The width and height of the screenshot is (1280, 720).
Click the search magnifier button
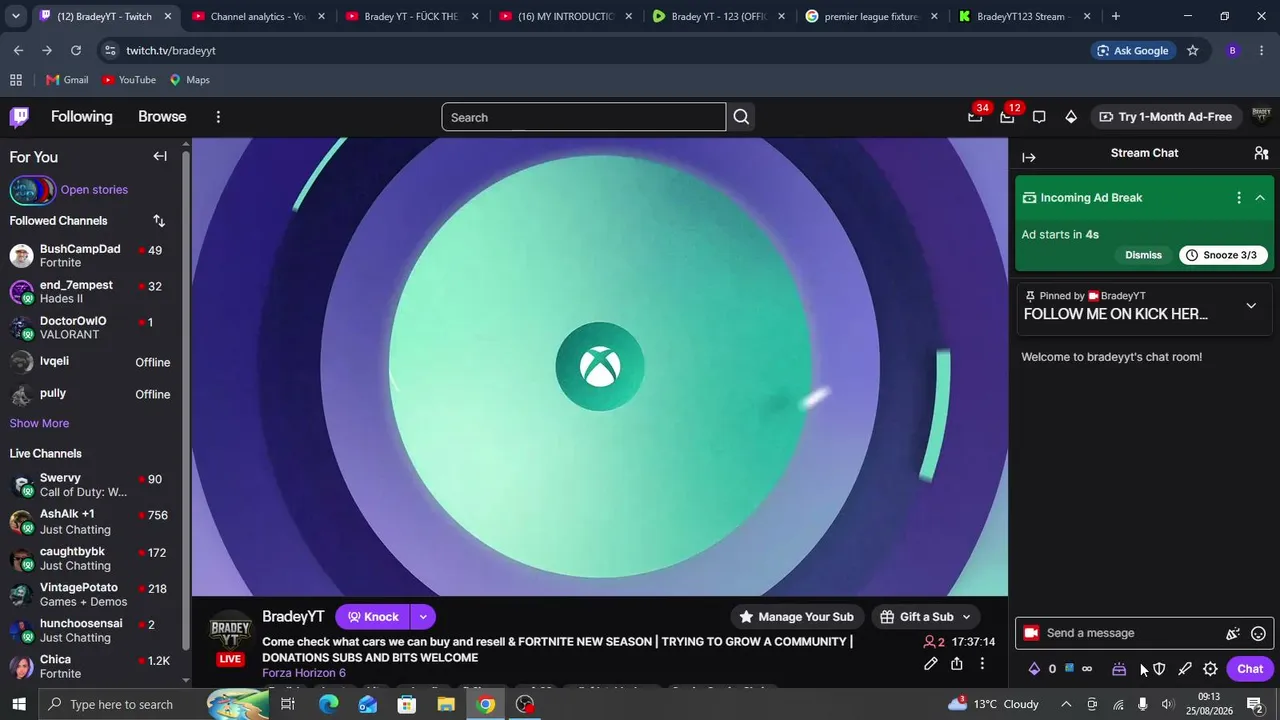pyautogui.click(x=741, y=117)
